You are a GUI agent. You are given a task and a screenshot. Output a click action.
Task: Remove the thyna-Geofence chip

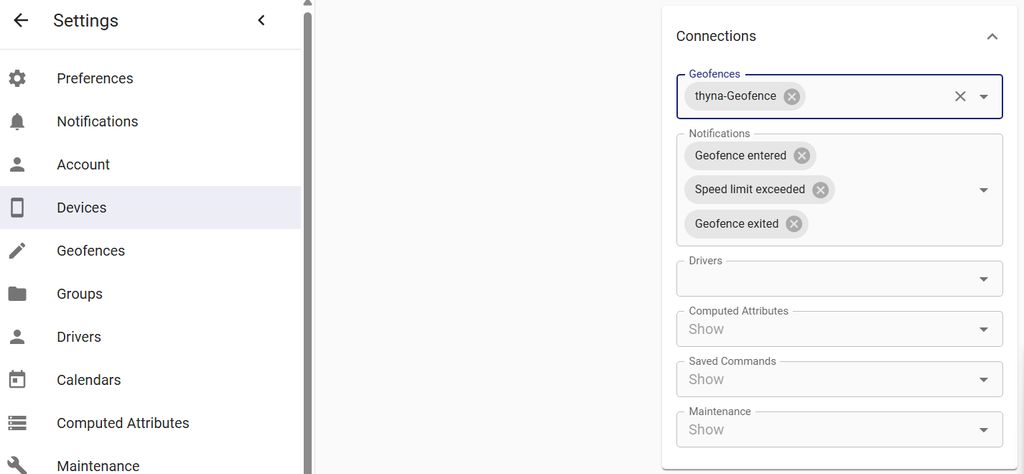point(792,97)
